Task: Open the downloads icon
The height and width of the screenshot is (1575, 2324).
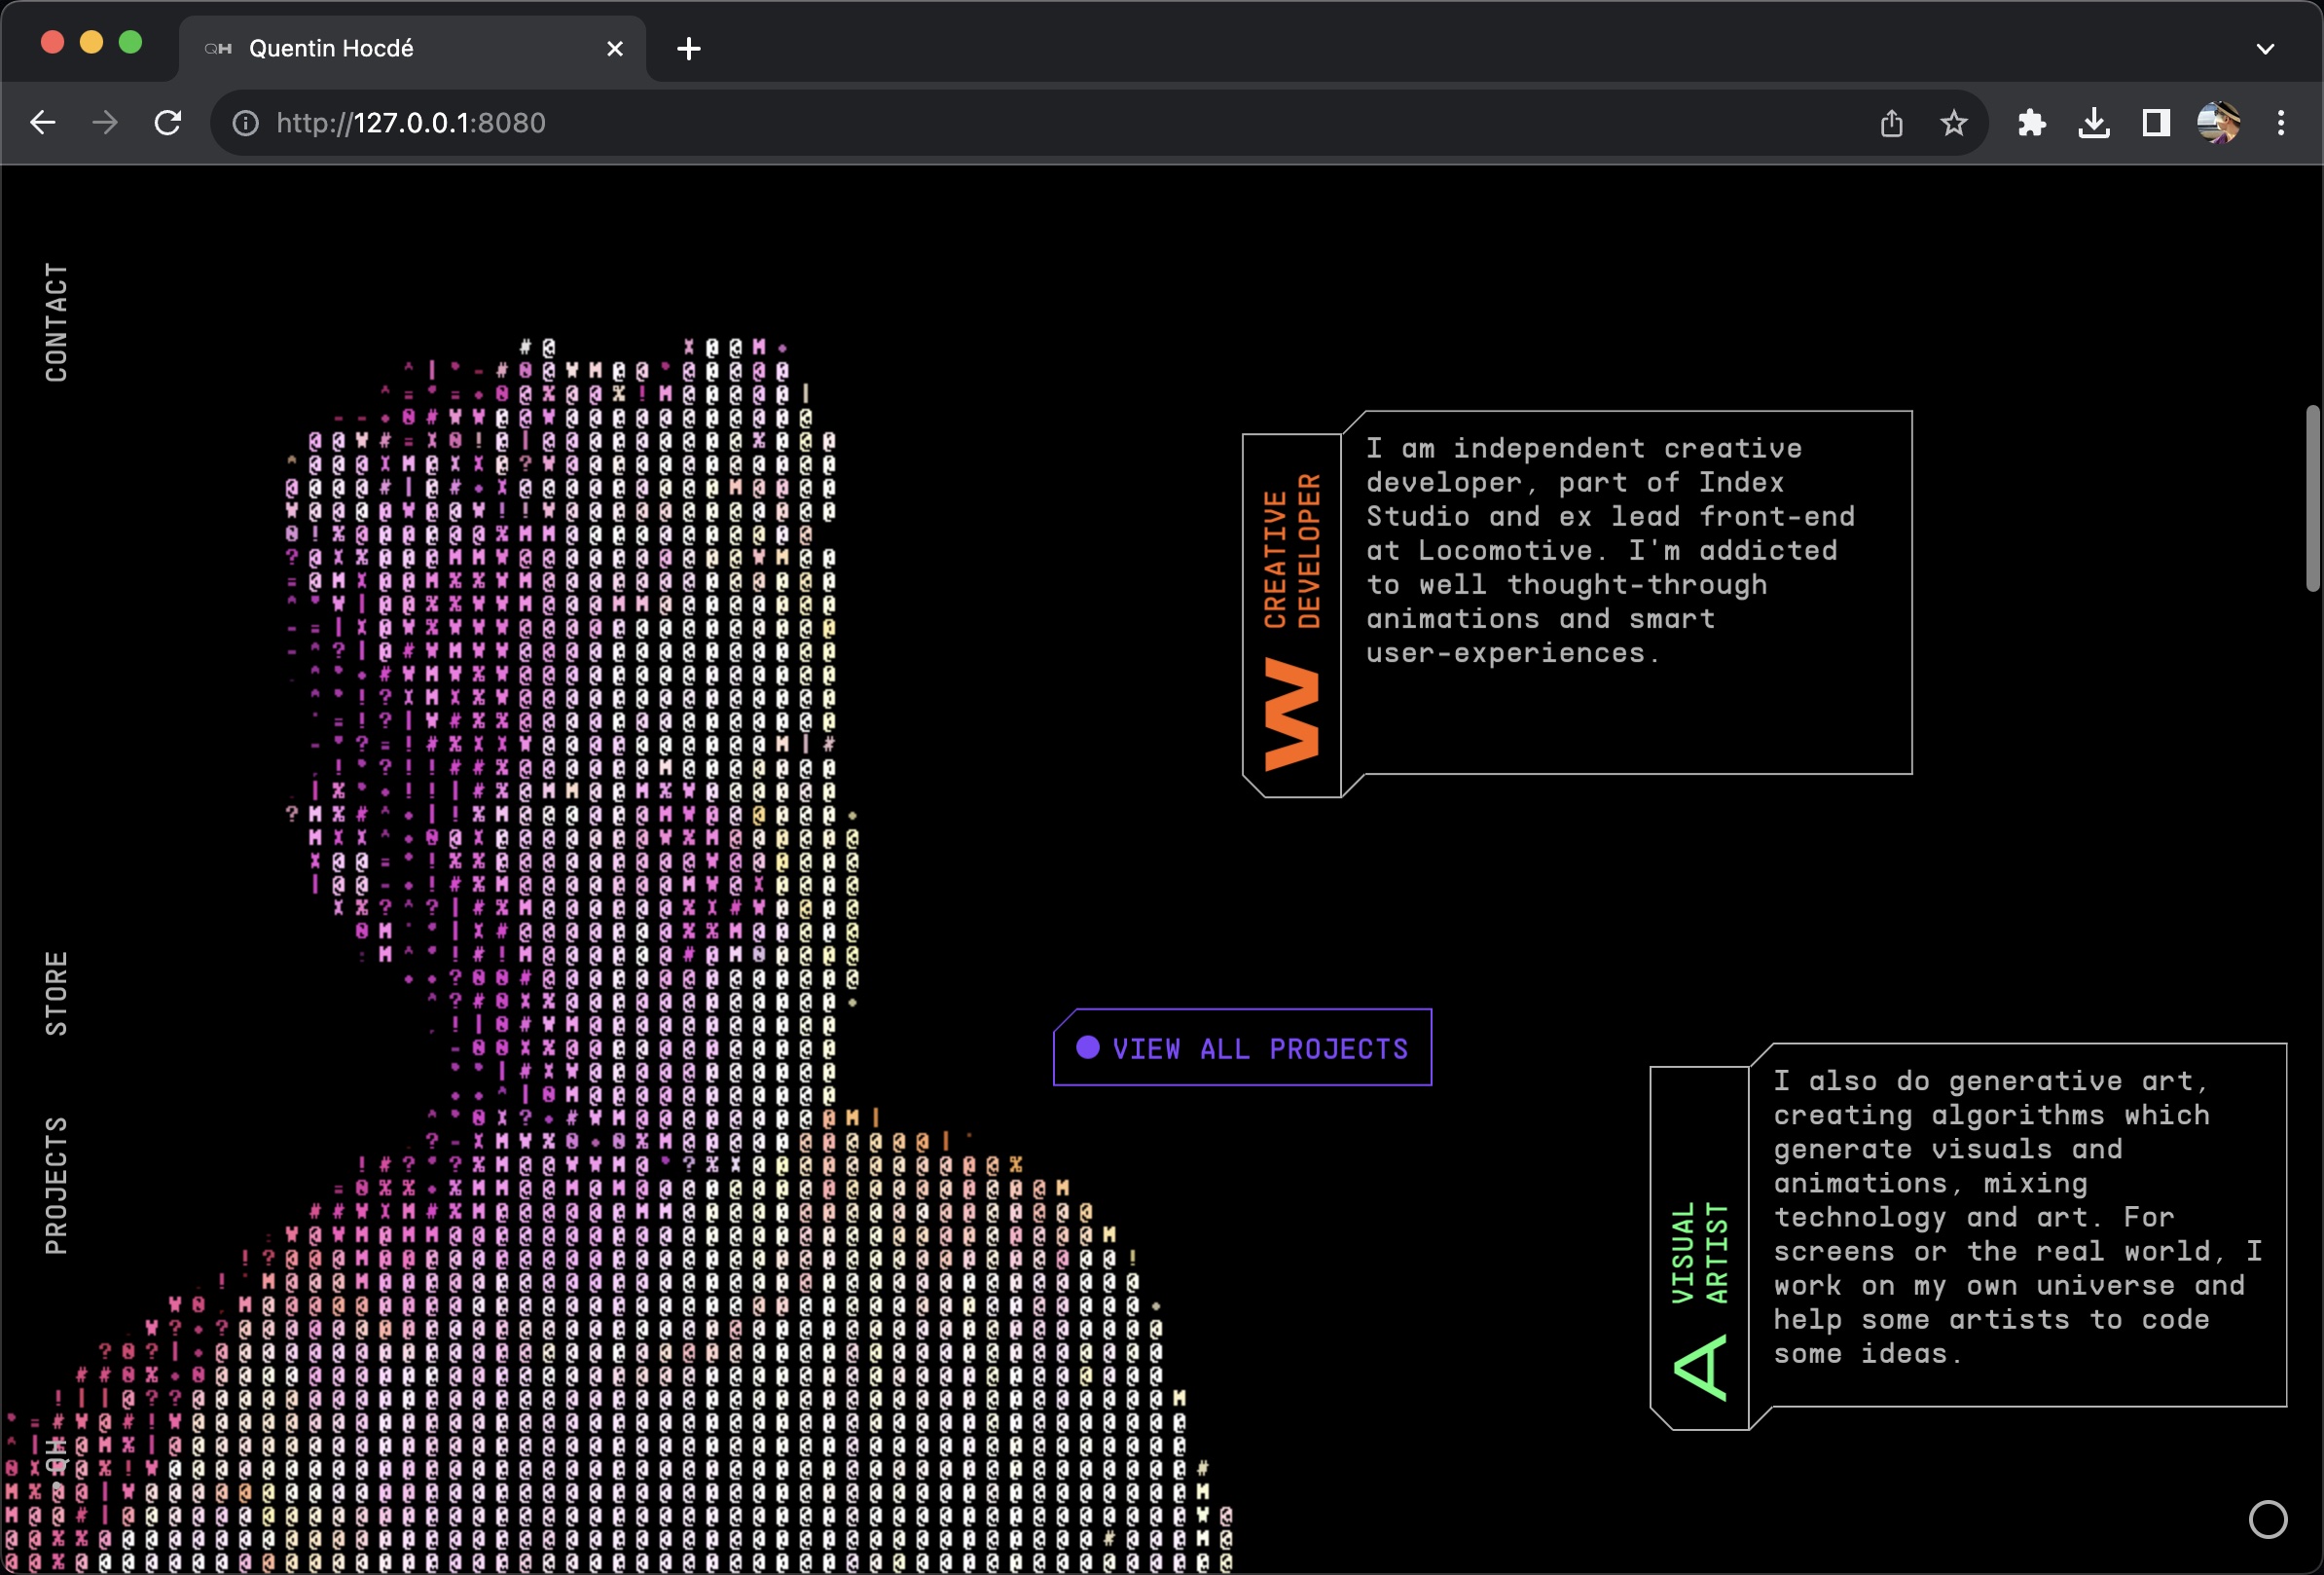Action: pos(2094,123)
